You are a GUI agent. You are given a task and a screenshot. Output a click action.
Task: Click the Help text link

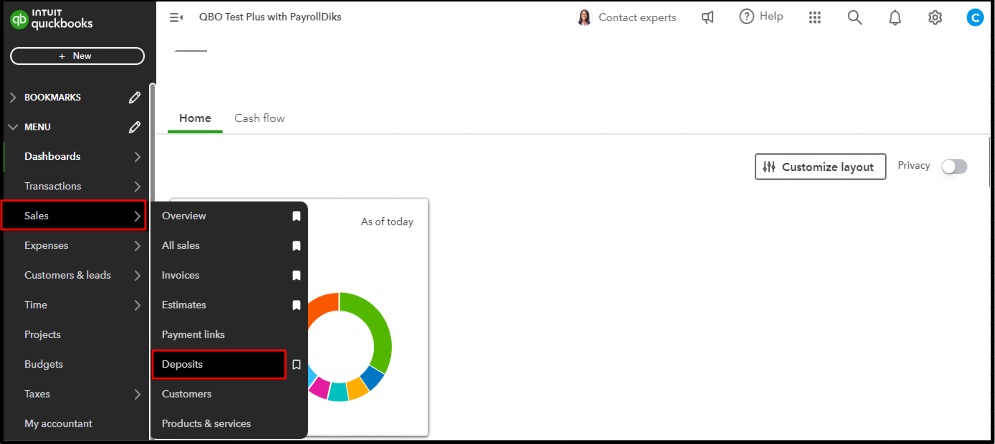[771, 16]
